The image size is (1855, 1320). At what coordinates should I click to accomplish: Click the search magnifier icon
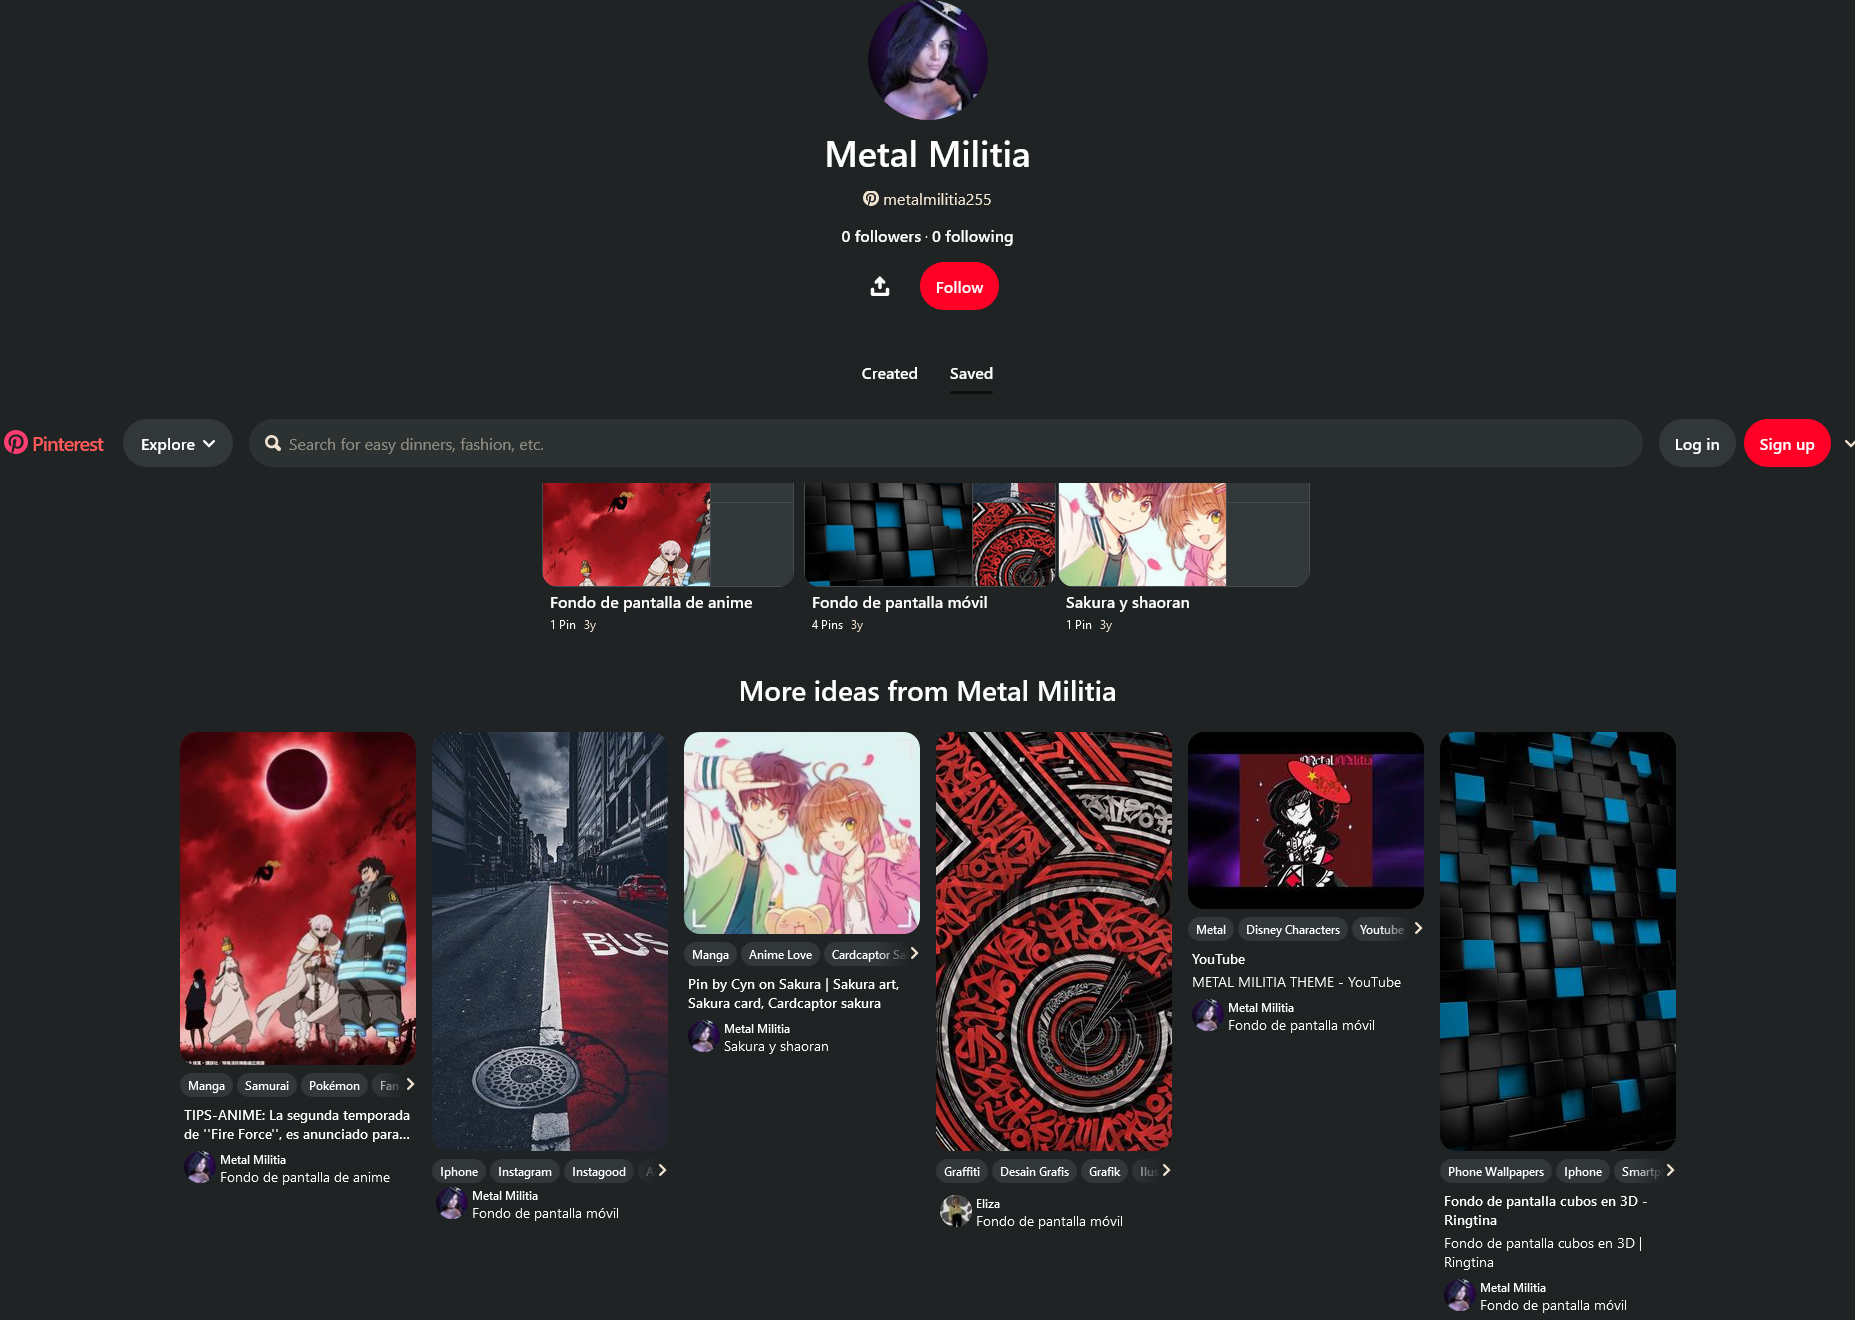point(272,443)
